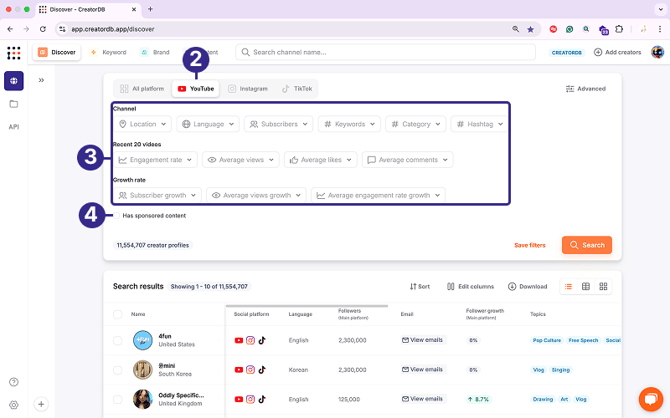Open the Hashtag filter dropdown
This screenshot has width=670, height=418.
tap(479, 124)
